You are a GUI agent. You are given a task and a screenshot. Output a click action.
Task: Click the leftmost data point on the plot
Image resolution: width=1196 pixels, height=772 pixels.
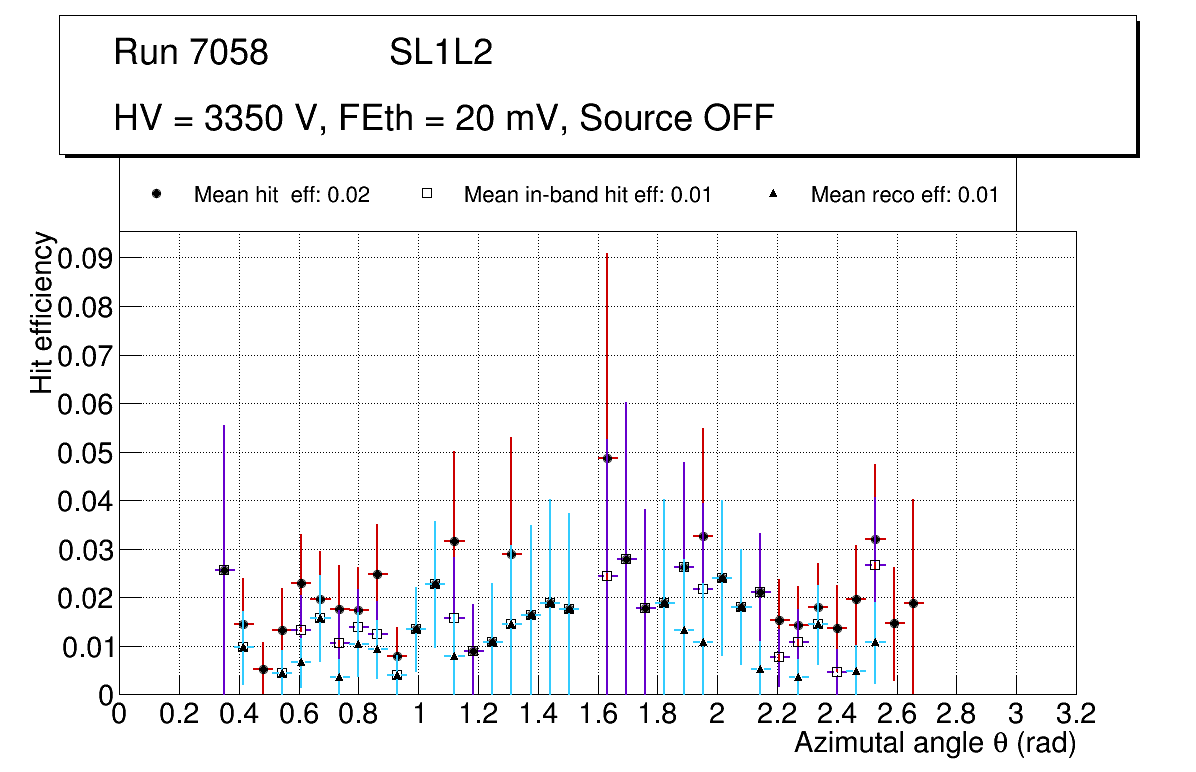pyautogui.click(x=223, y=570)
